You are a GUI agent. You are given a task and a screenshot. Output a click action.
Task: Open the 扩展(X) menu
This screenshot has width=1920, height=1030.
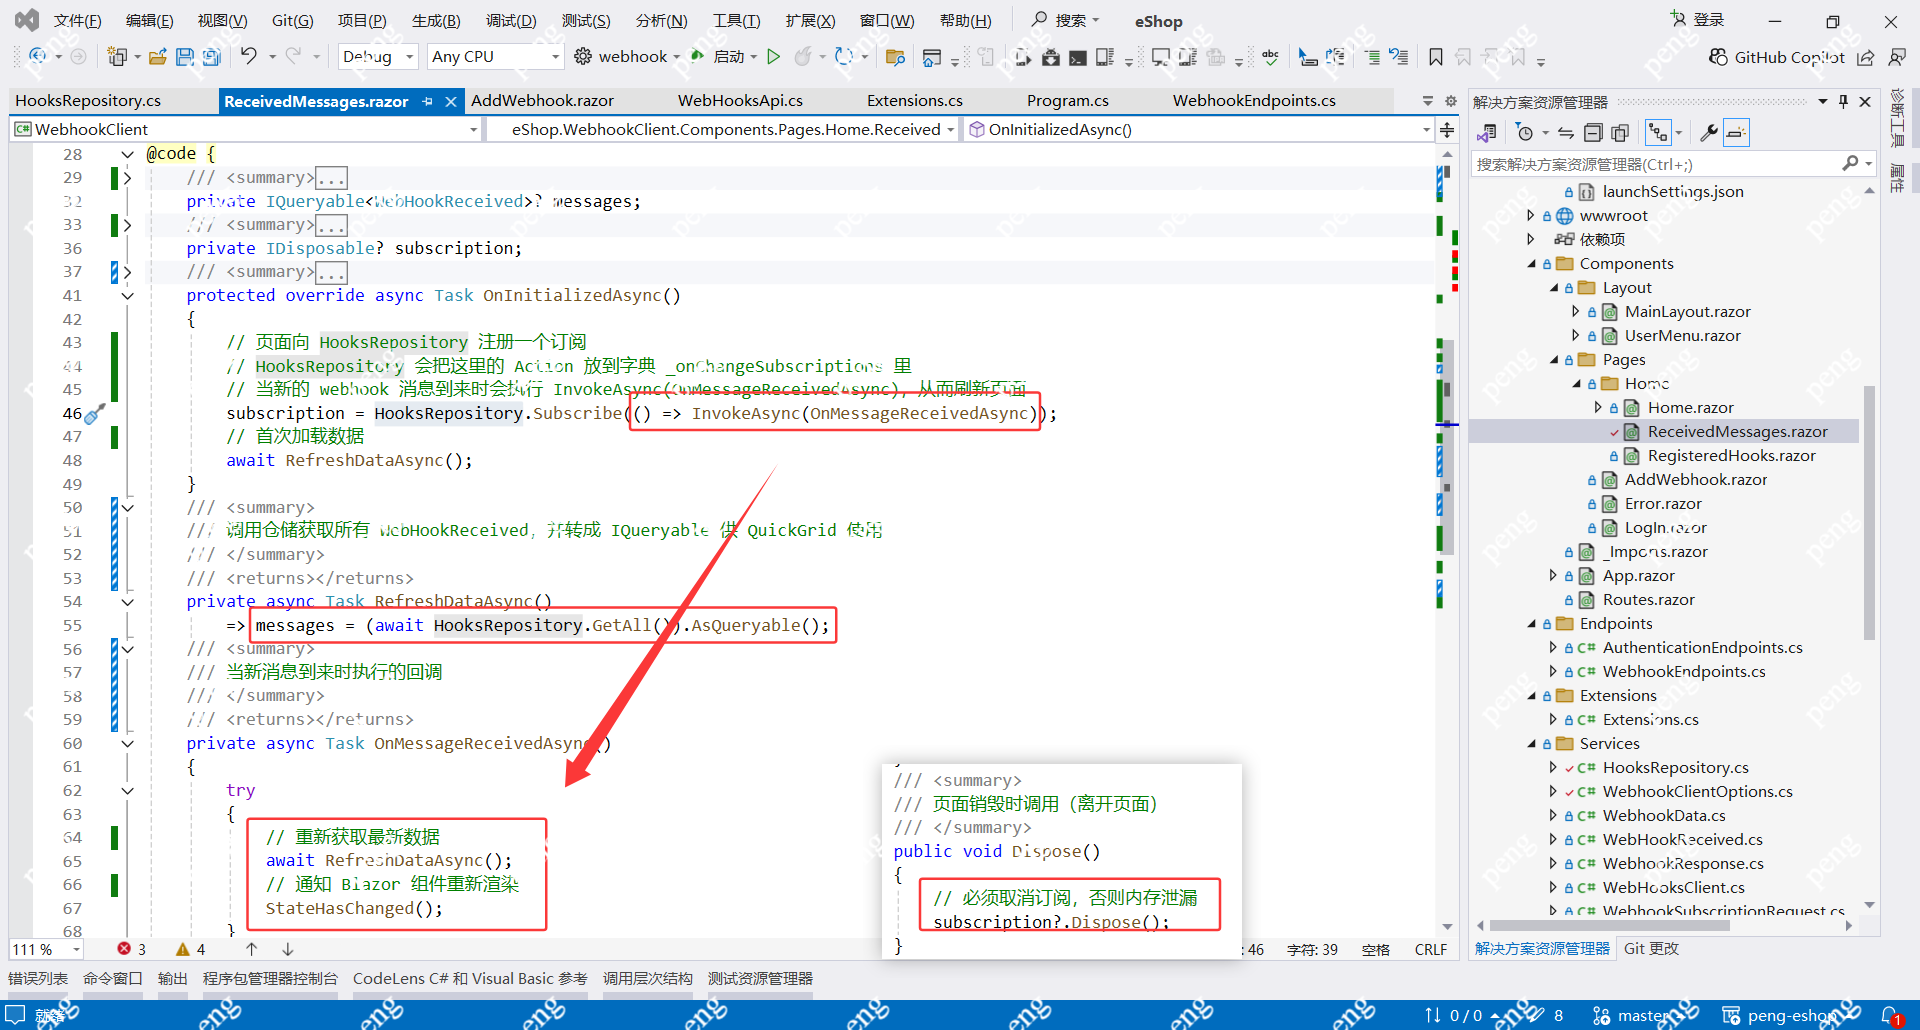coord(810,21)
